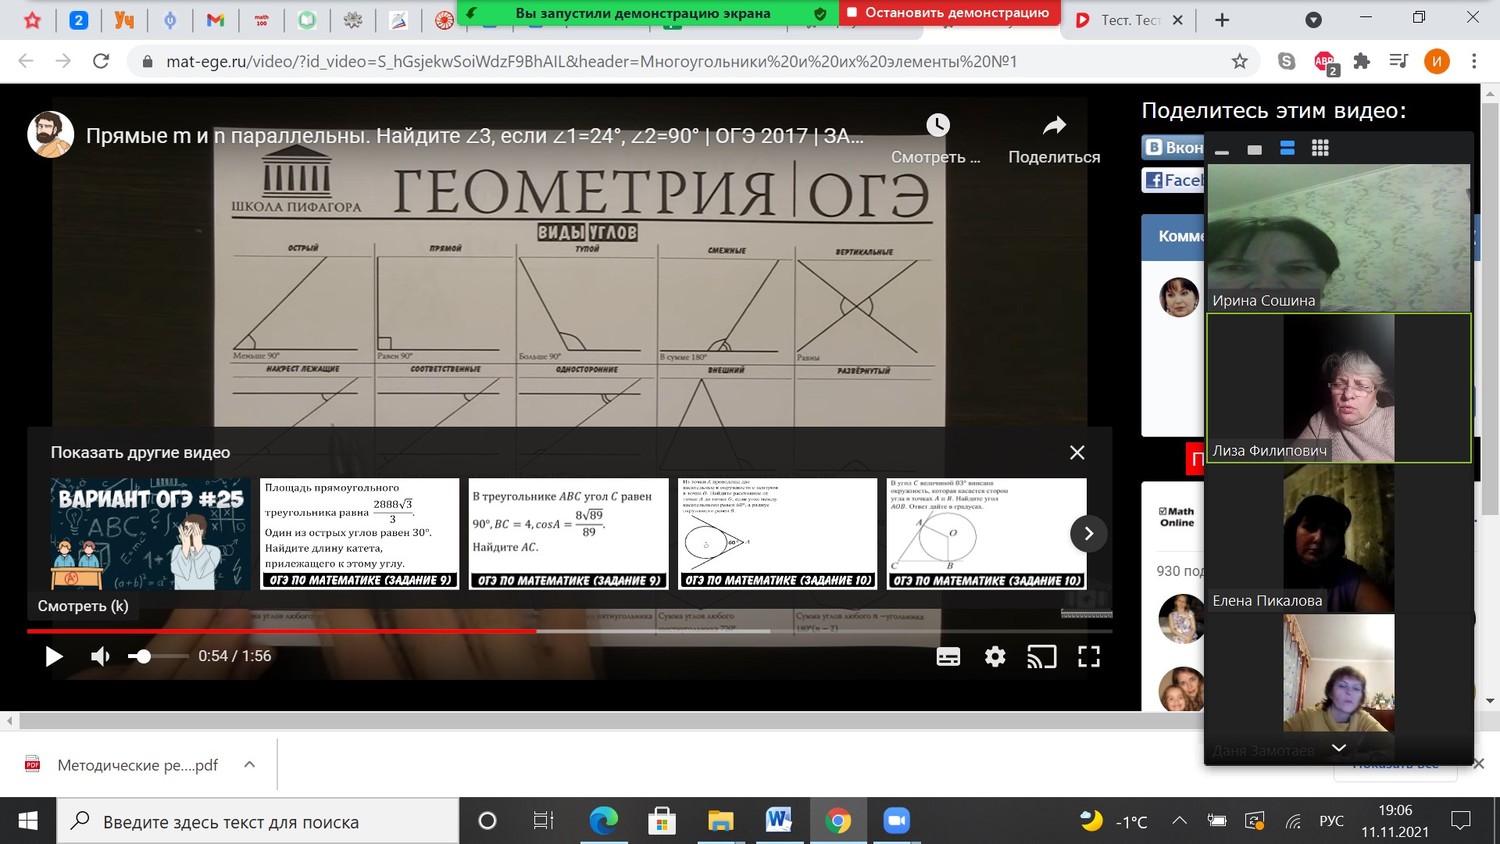The image size is (1500, 844).
Task: Click 'Остановить демонстрацию' button
Action: 950,13
